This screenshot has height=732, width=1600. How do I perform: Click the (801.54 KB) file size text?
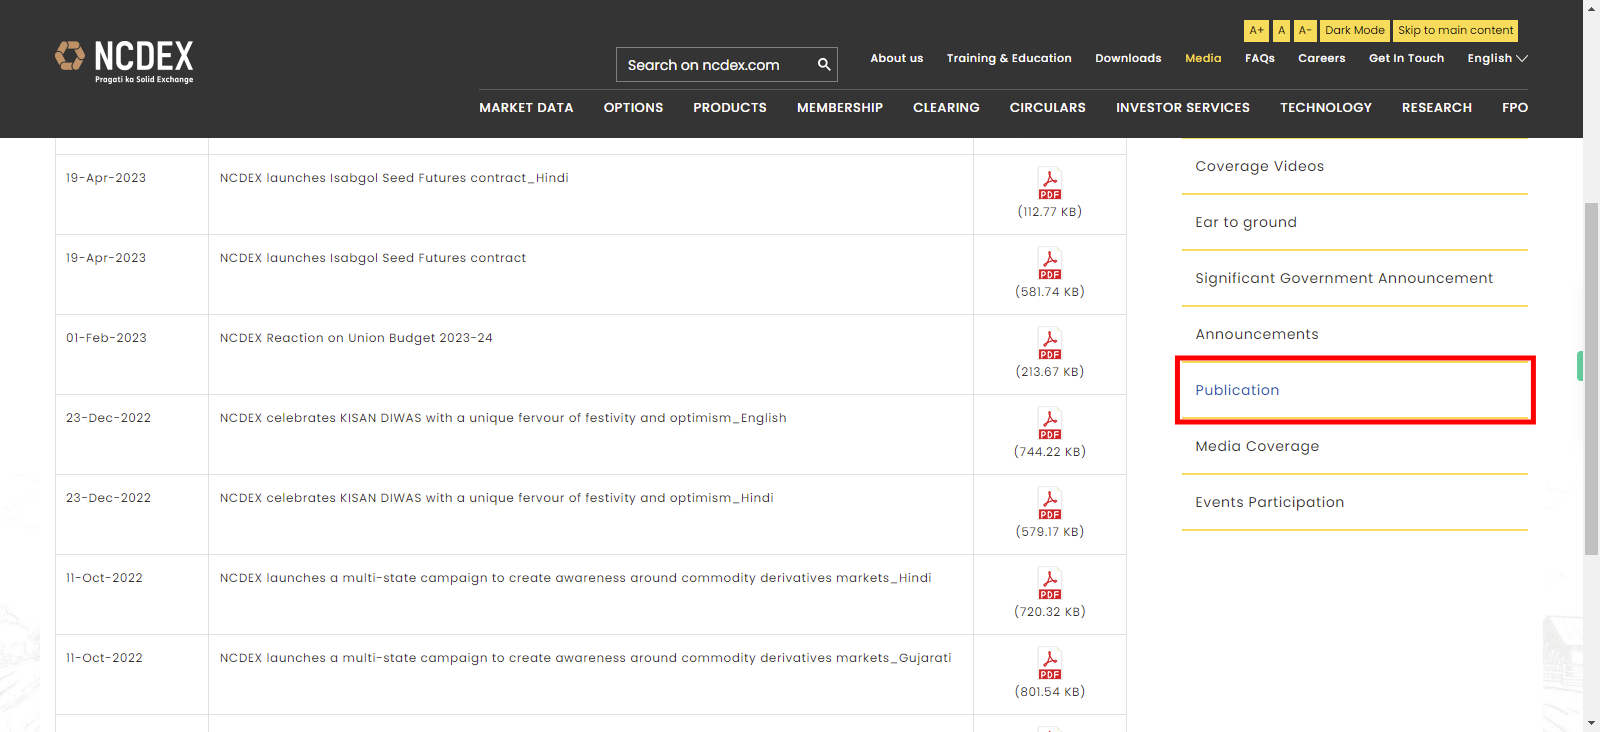[x=1050, y=692]
